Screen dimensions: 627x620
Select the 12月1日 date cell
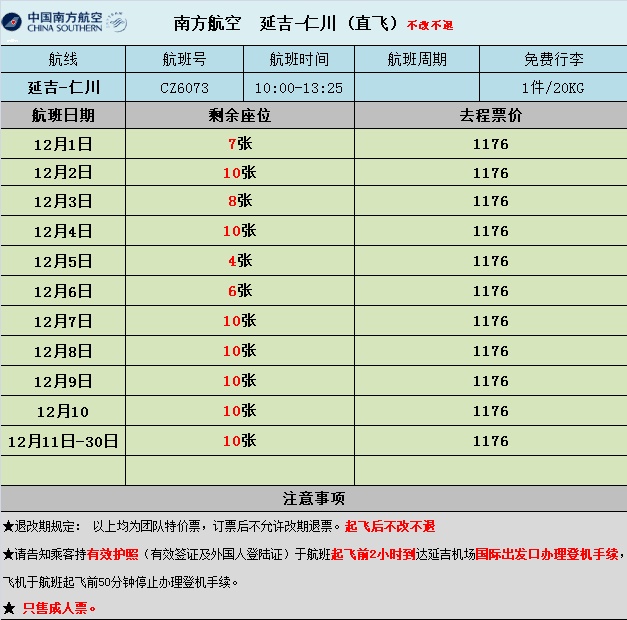[x=63, y=144]
